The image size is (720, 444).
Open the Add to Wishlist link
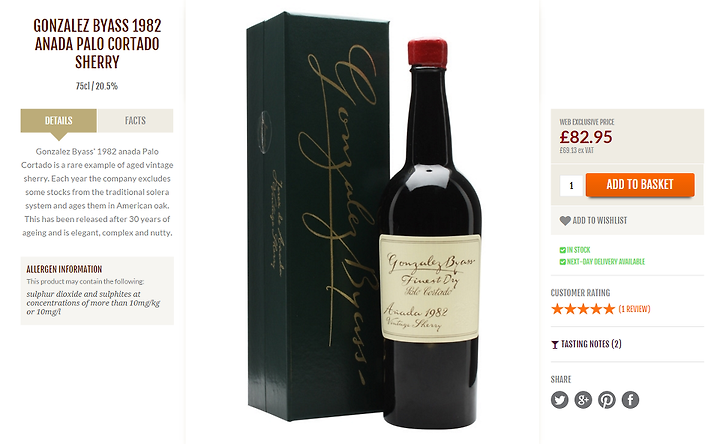[x=600, y=220]
